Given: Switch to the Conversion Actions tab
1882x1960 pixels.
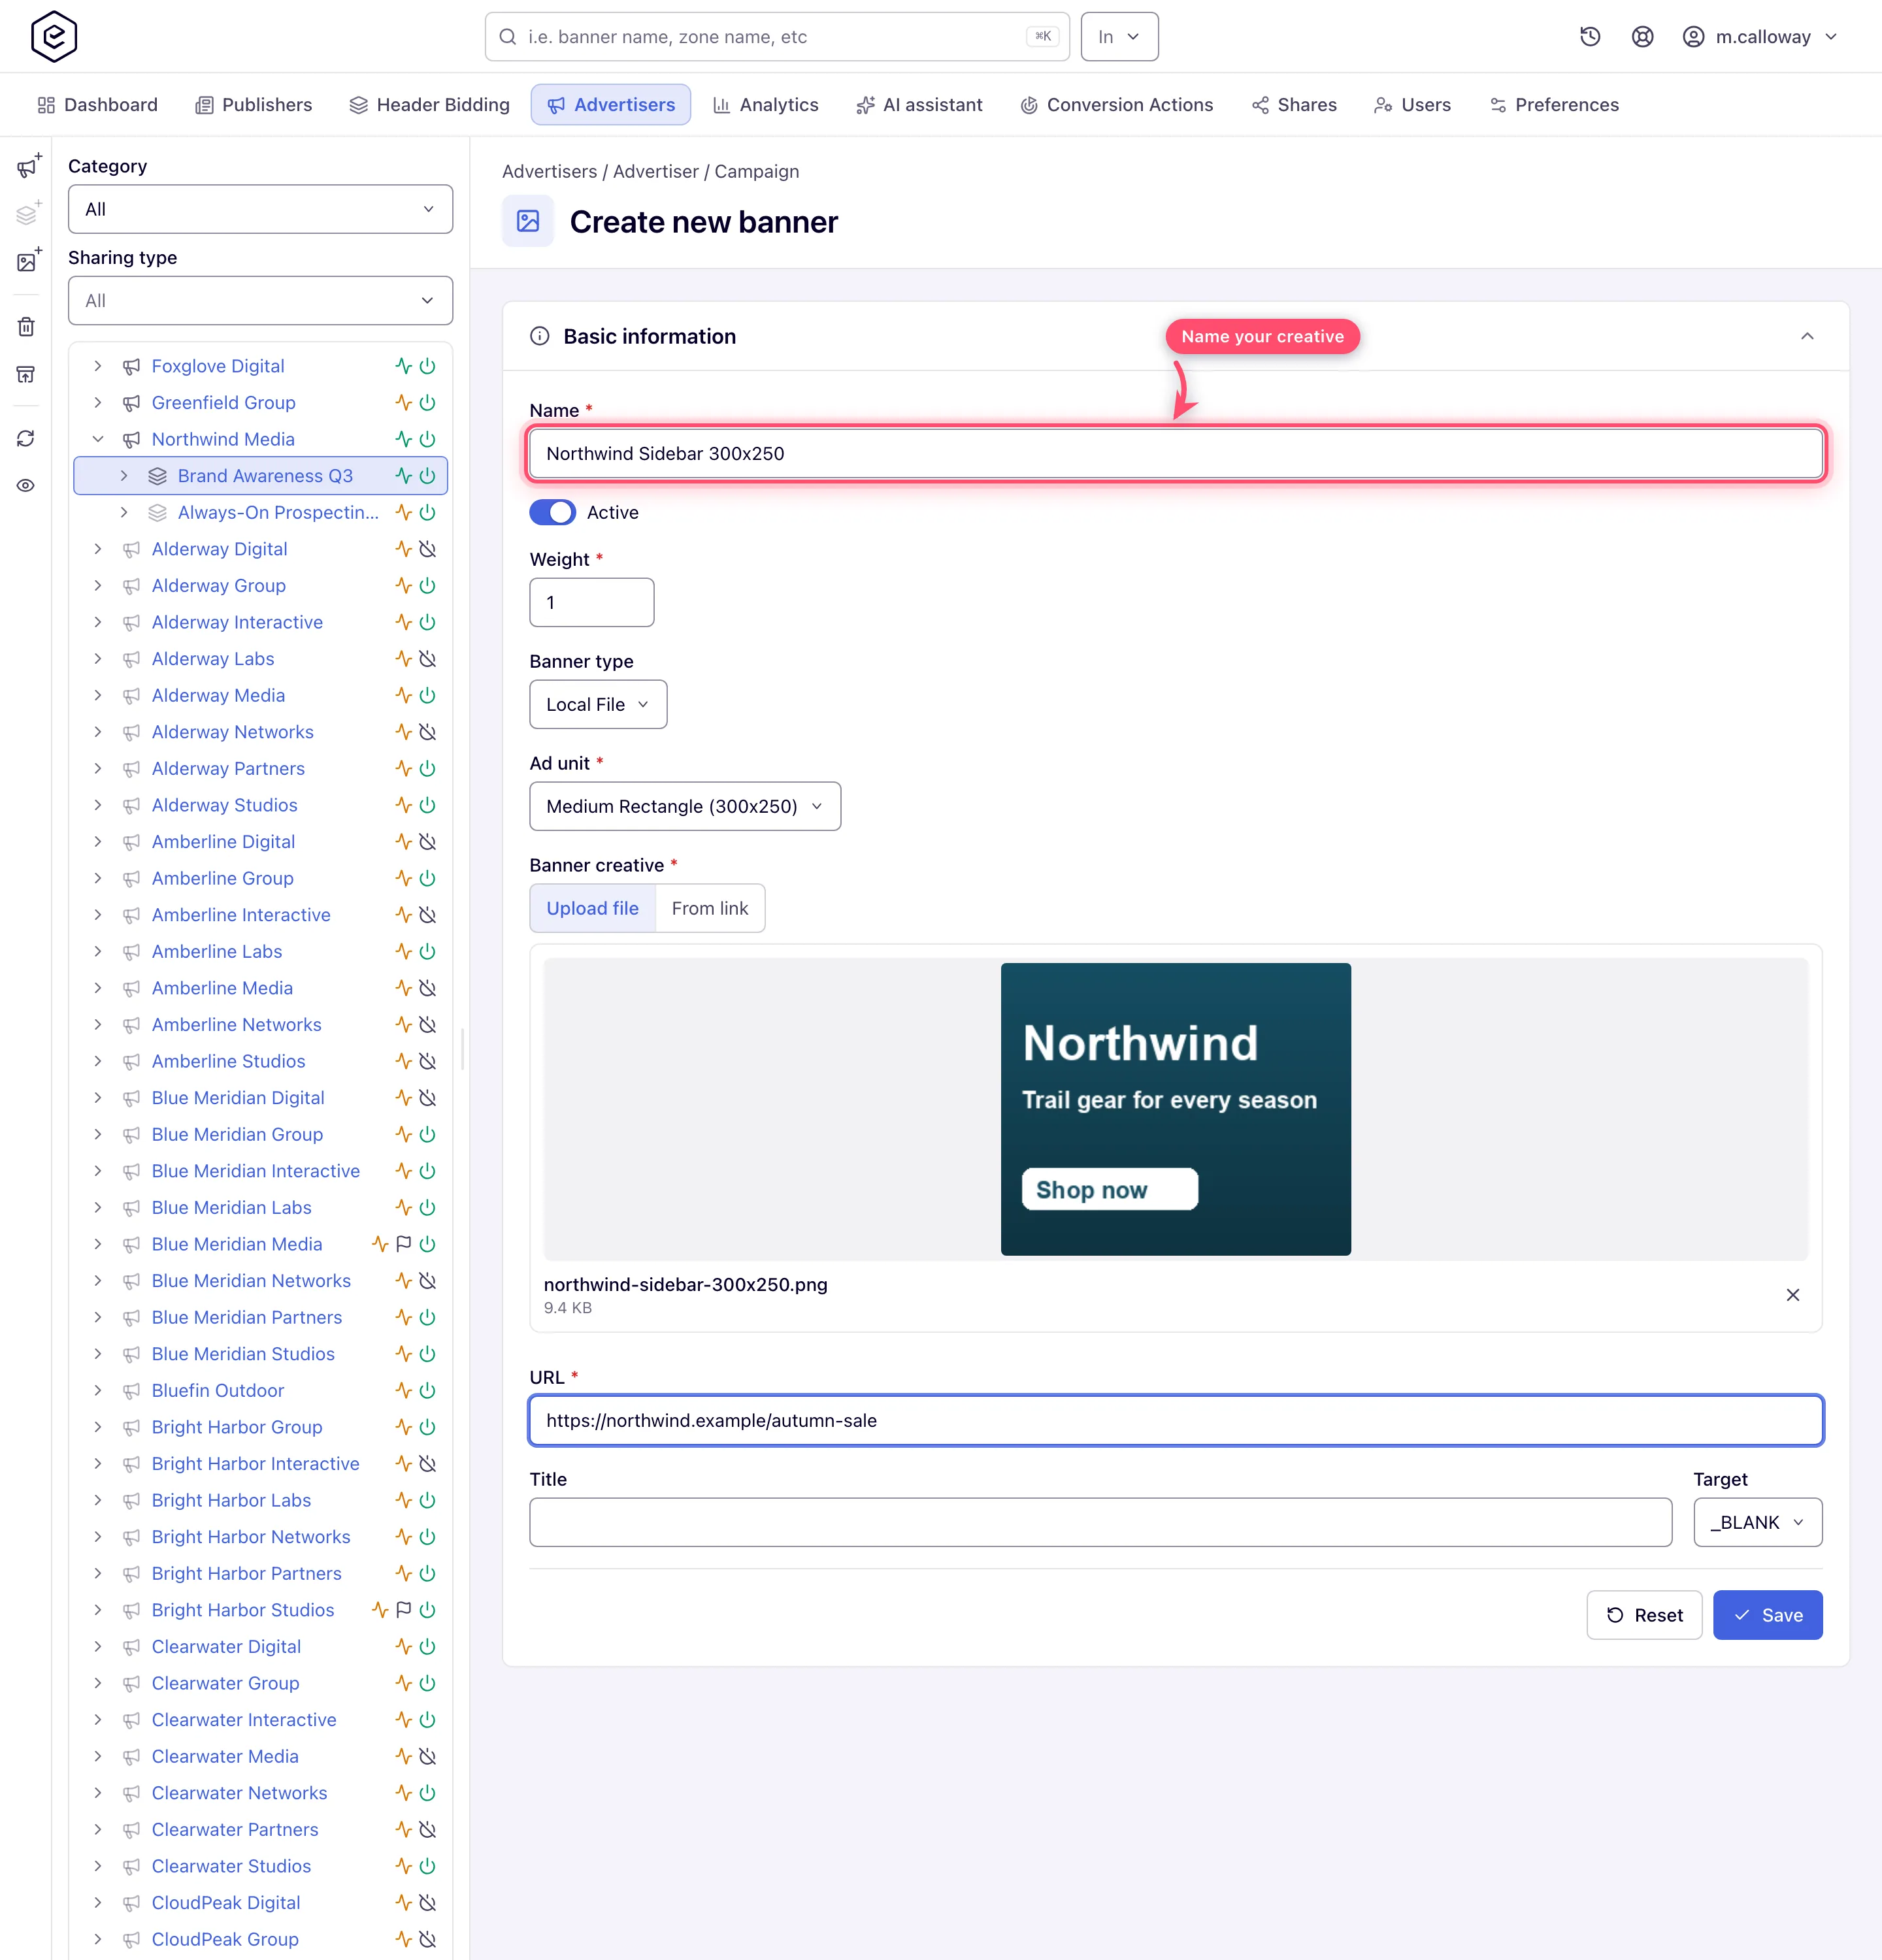Looking at the screenshot, I should pyautogui.click(x=1116, y=105).
